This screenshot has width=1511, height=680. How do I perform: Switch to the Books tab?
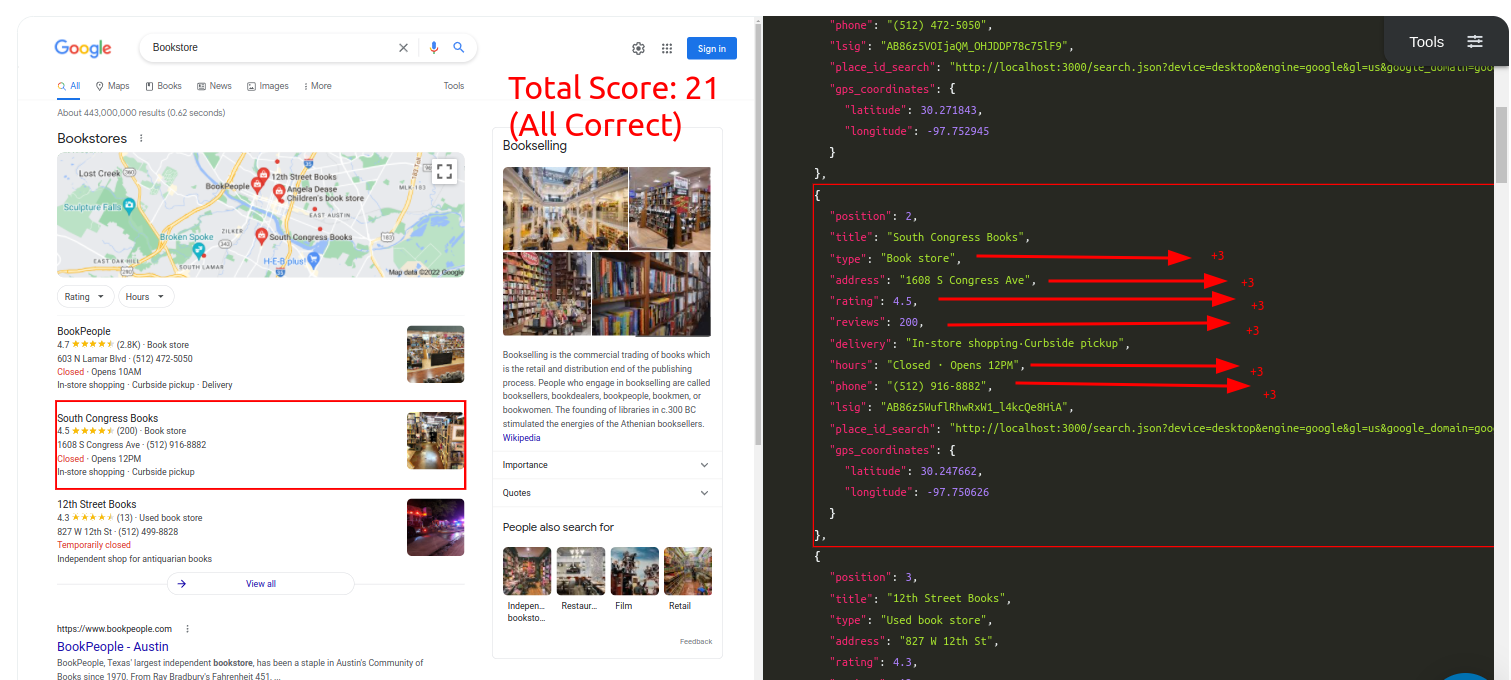point(164,86)
